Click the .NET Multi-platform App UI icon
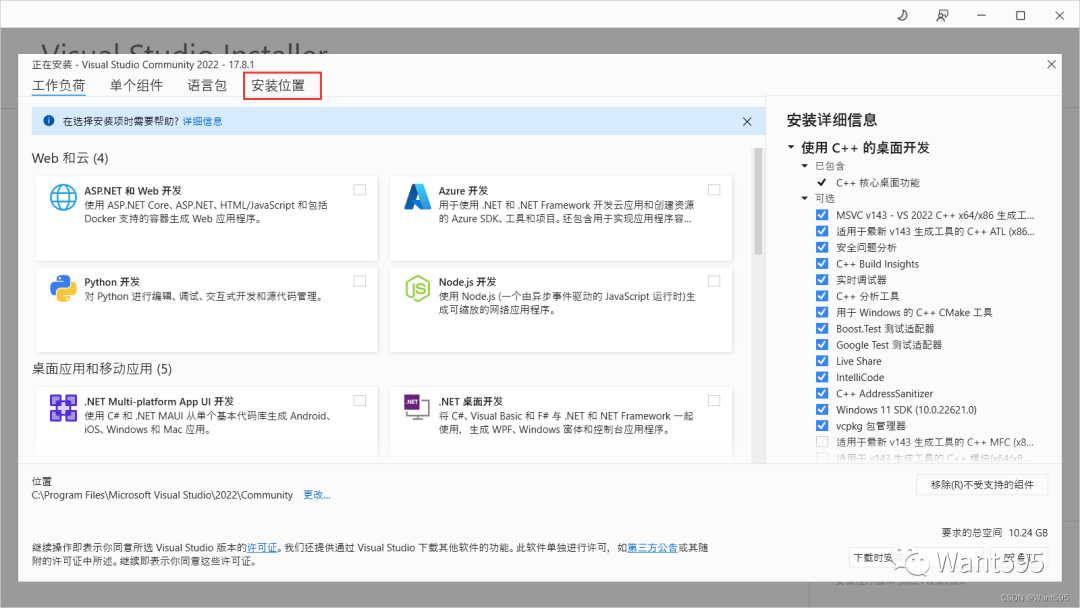The width and height of the screenshot is (1080, 608). click(63, 408)
